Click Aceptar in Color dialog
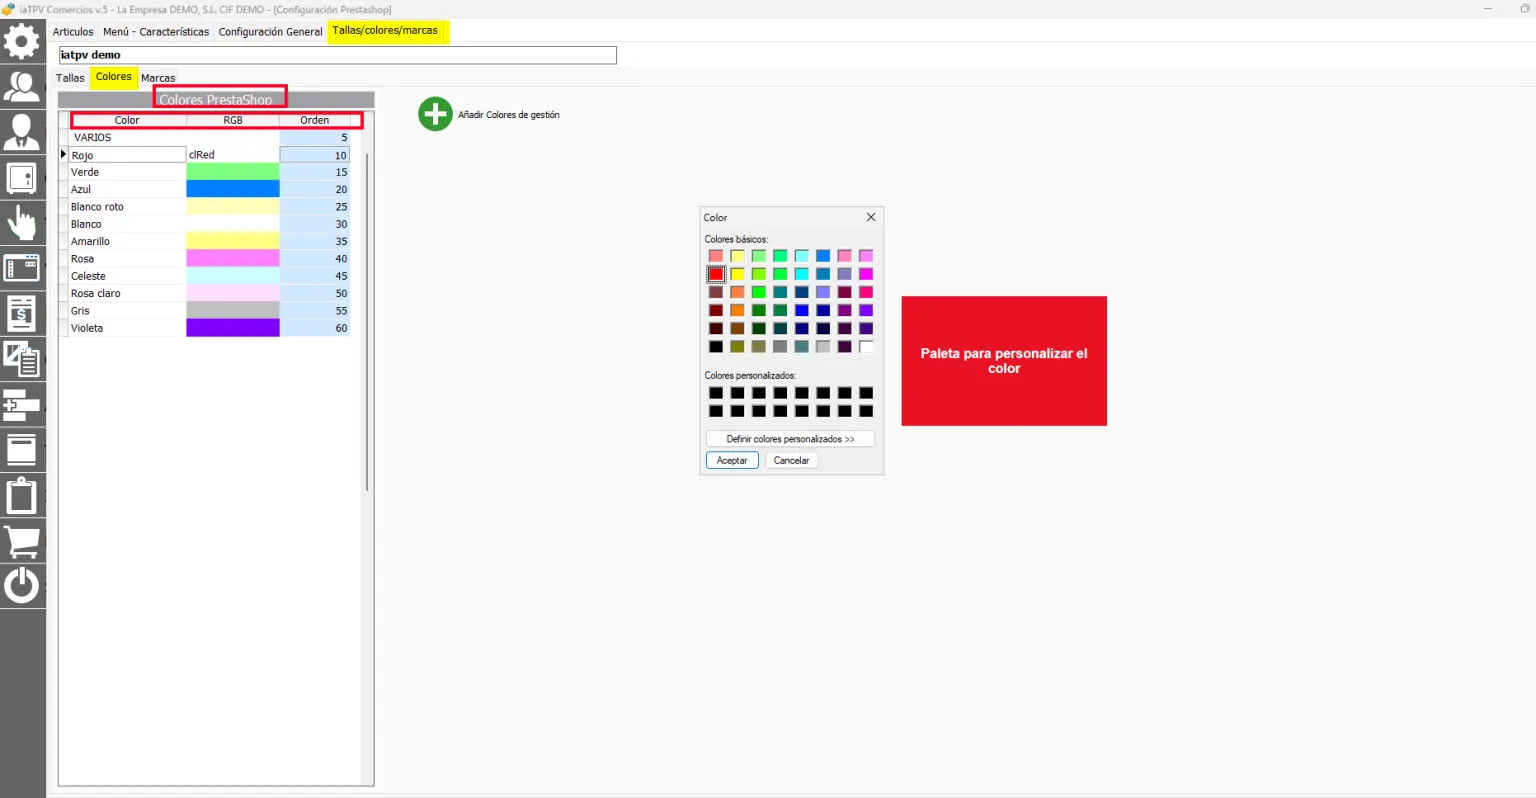The height and width of the screenshot is (798, 1536). [x=732, y=461]
